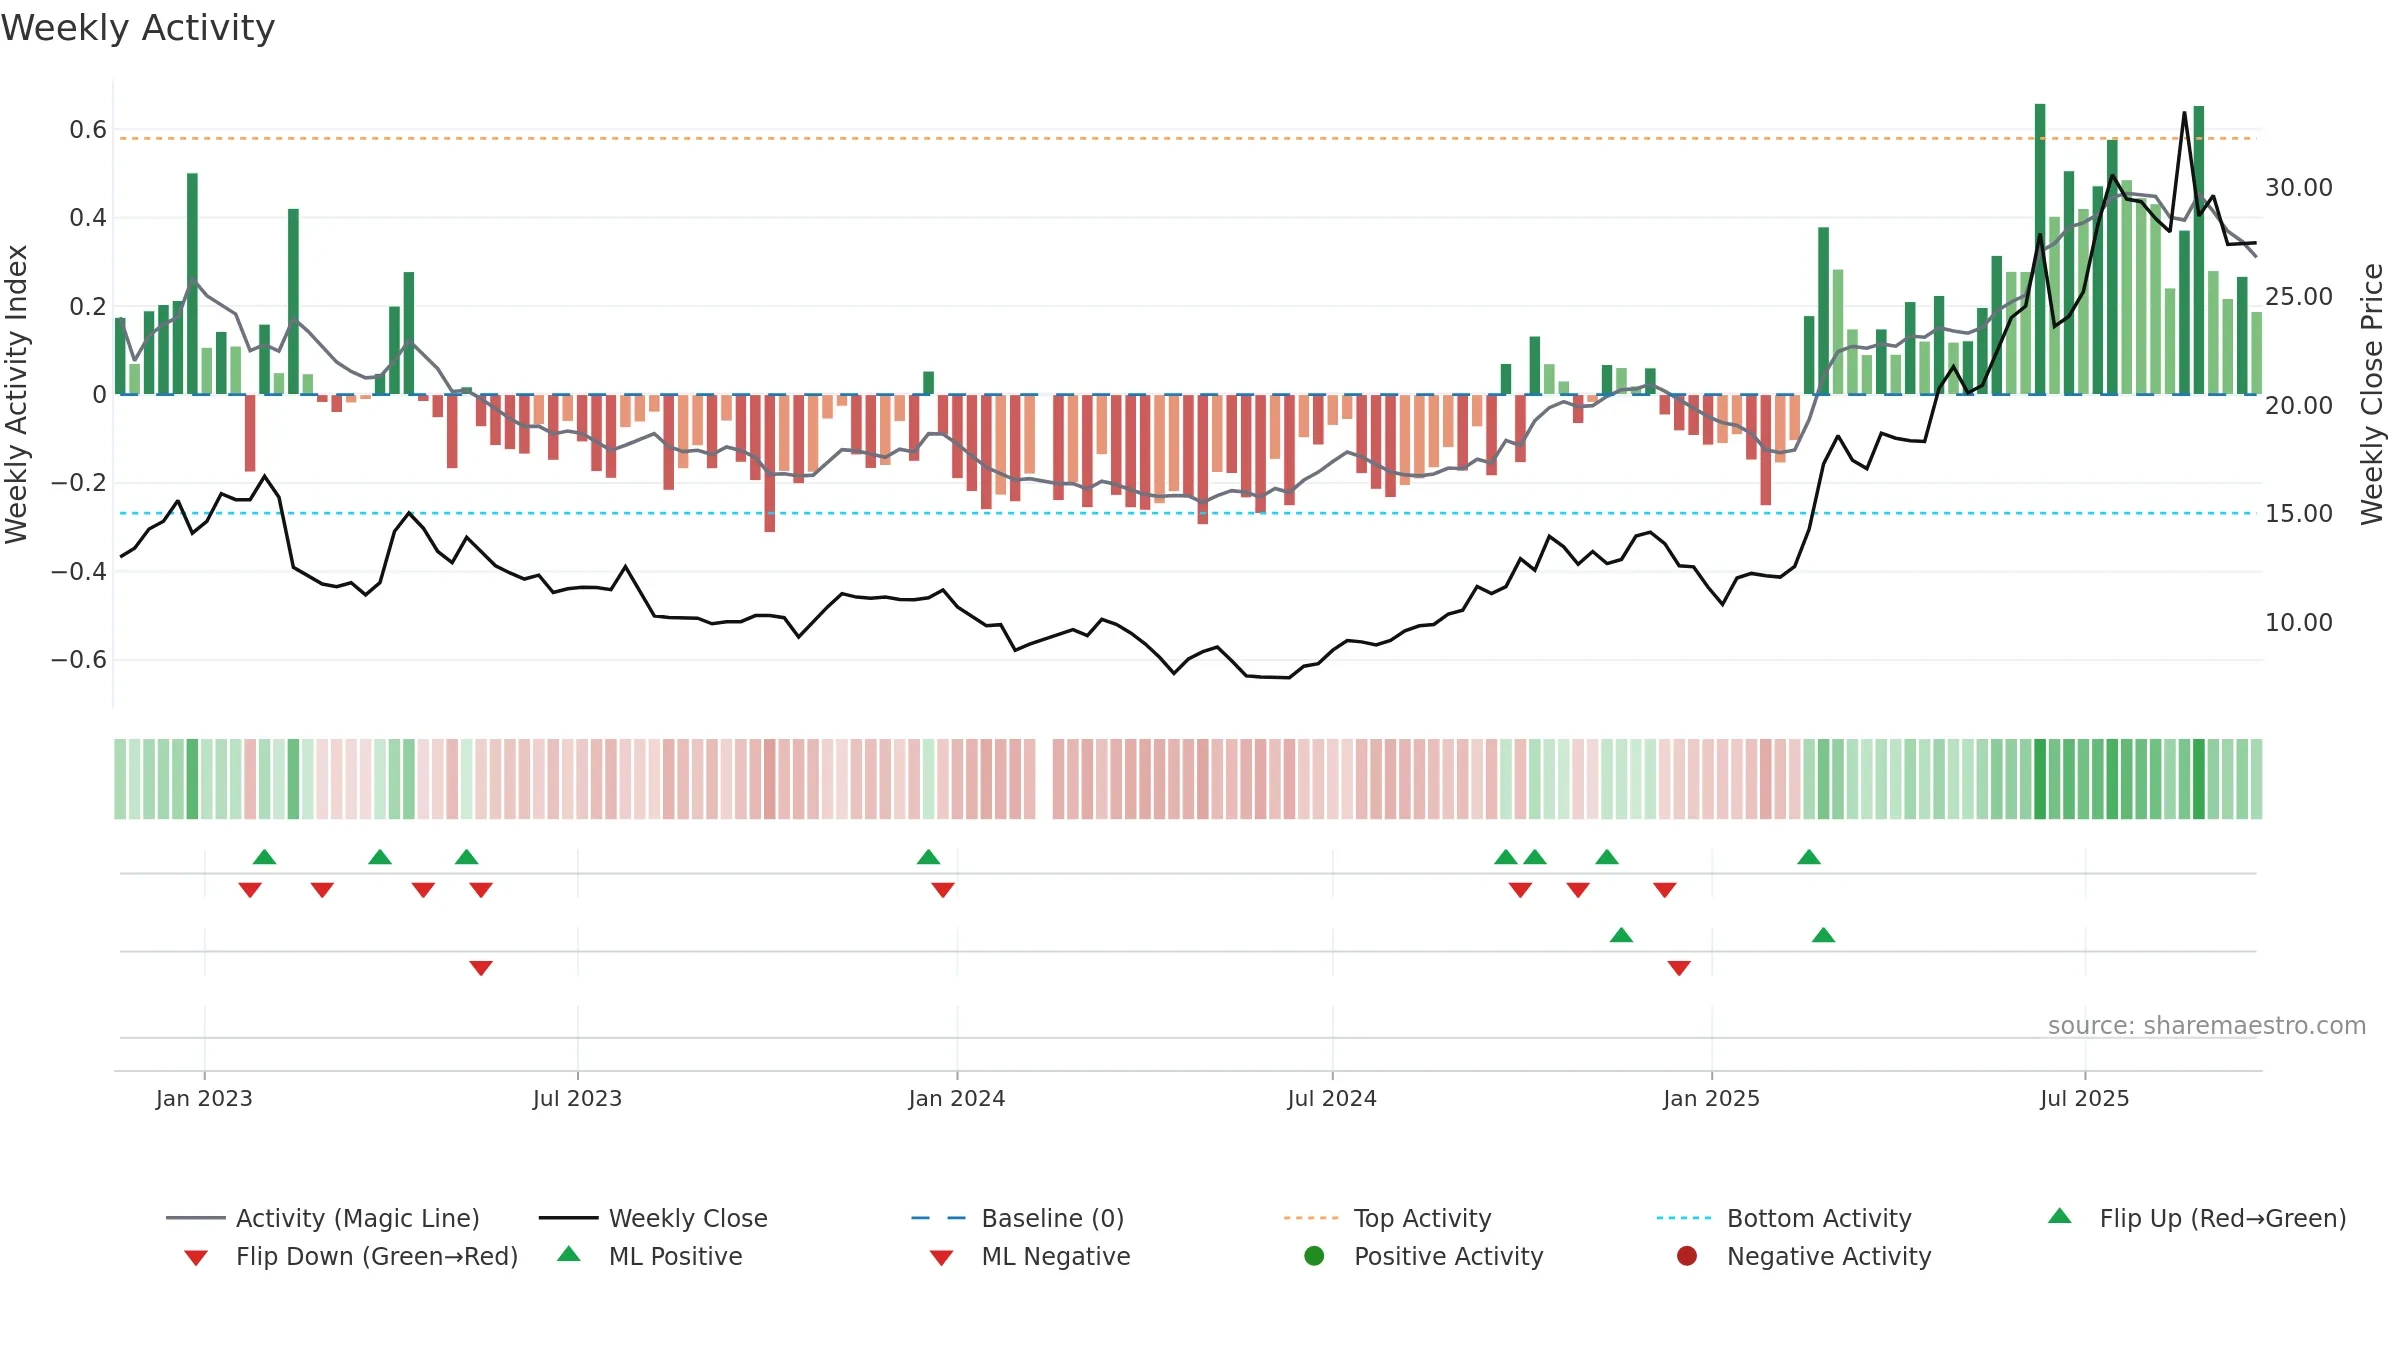The width and height of the screenshot is (2400, 1350).
Task: Toggle the Baseline (0) legend entry
Action: 1018,1218
